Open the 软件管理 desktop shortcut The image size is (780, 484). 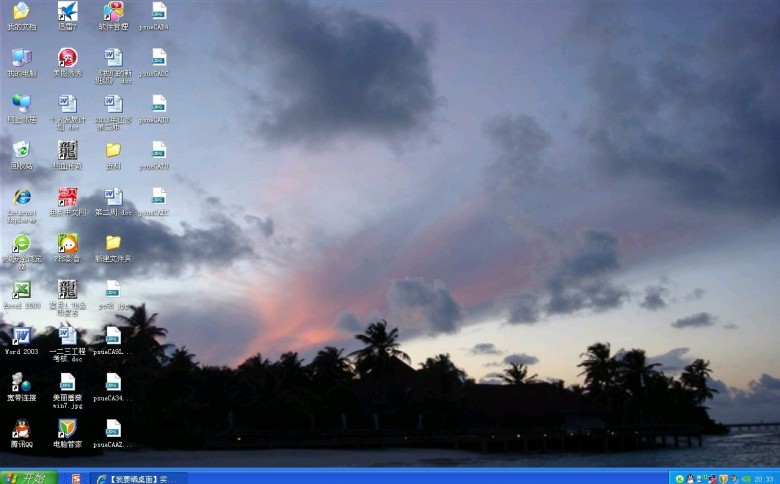[x=113, y=13]
